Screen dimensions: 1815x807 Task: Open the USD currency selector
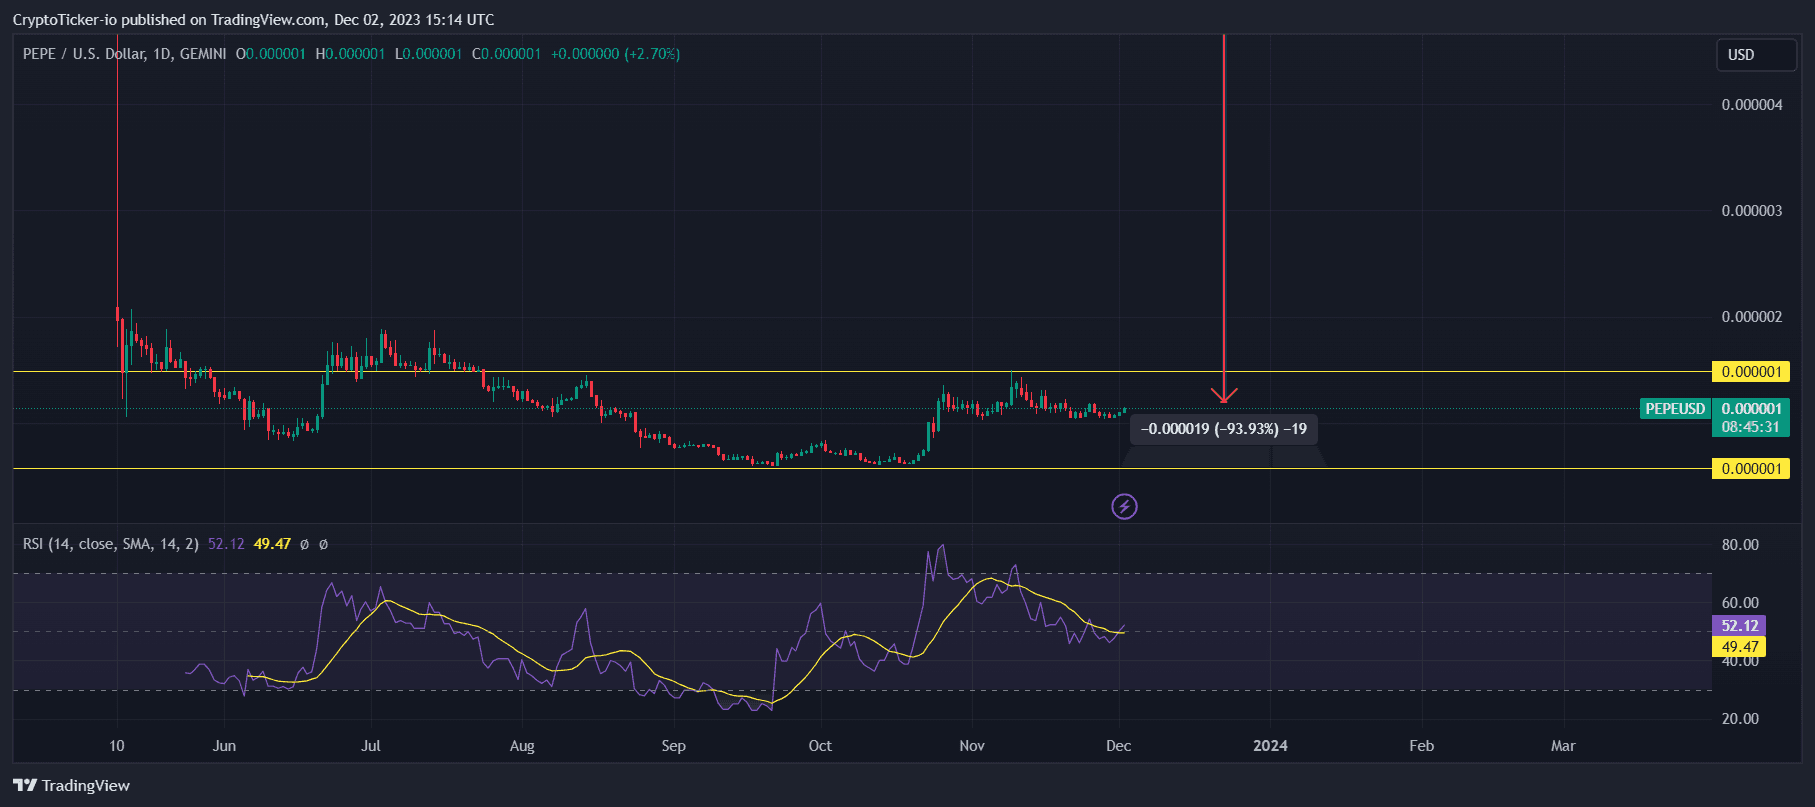pos(1755,55)
